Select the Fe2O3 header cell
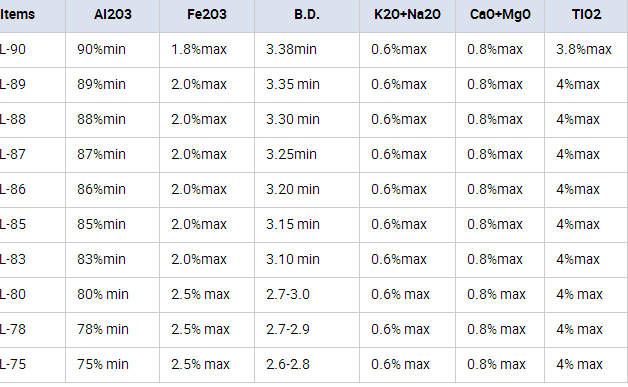Viewport: 628px width, 387px height. 207,15
